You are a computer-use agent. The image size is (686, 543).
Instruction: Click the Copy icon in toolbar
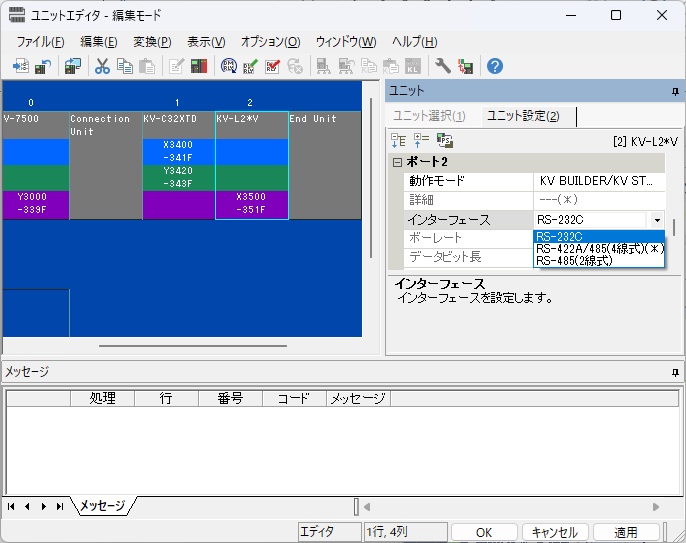[x=124, y=66]
